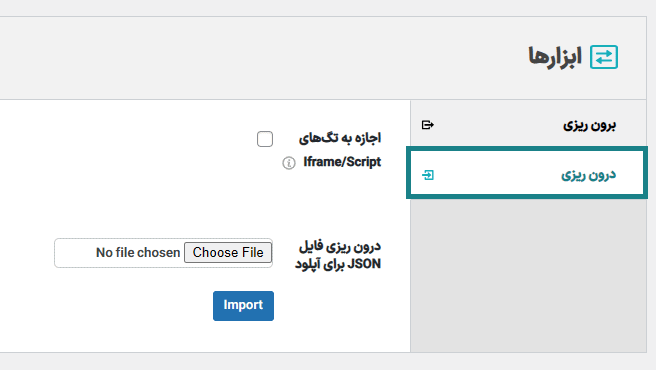Click the ابزارها page heading text
The height and width of the screenshot is (370, 656).
555,57
